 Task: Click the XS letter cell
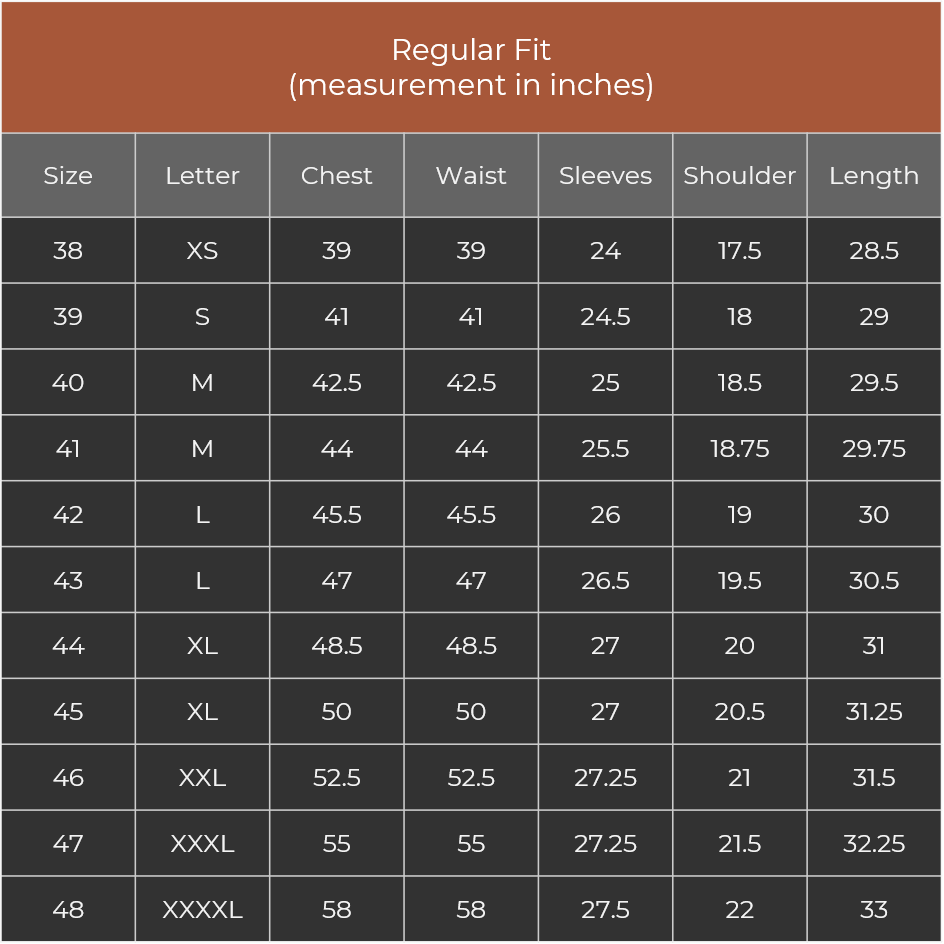[x=202, y=251]
